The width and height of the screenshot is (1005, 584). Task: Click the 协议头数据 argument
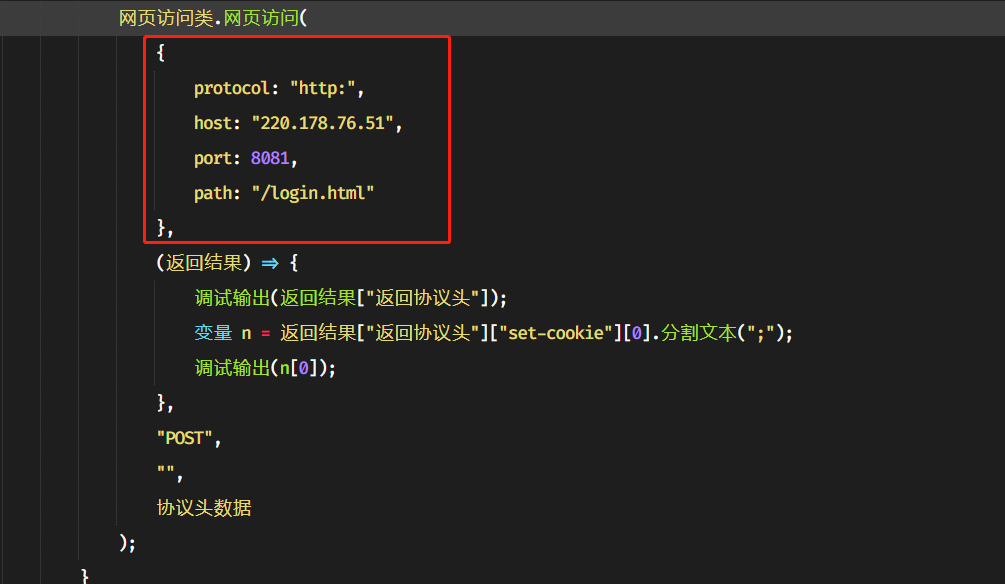[x=204, y=508]
